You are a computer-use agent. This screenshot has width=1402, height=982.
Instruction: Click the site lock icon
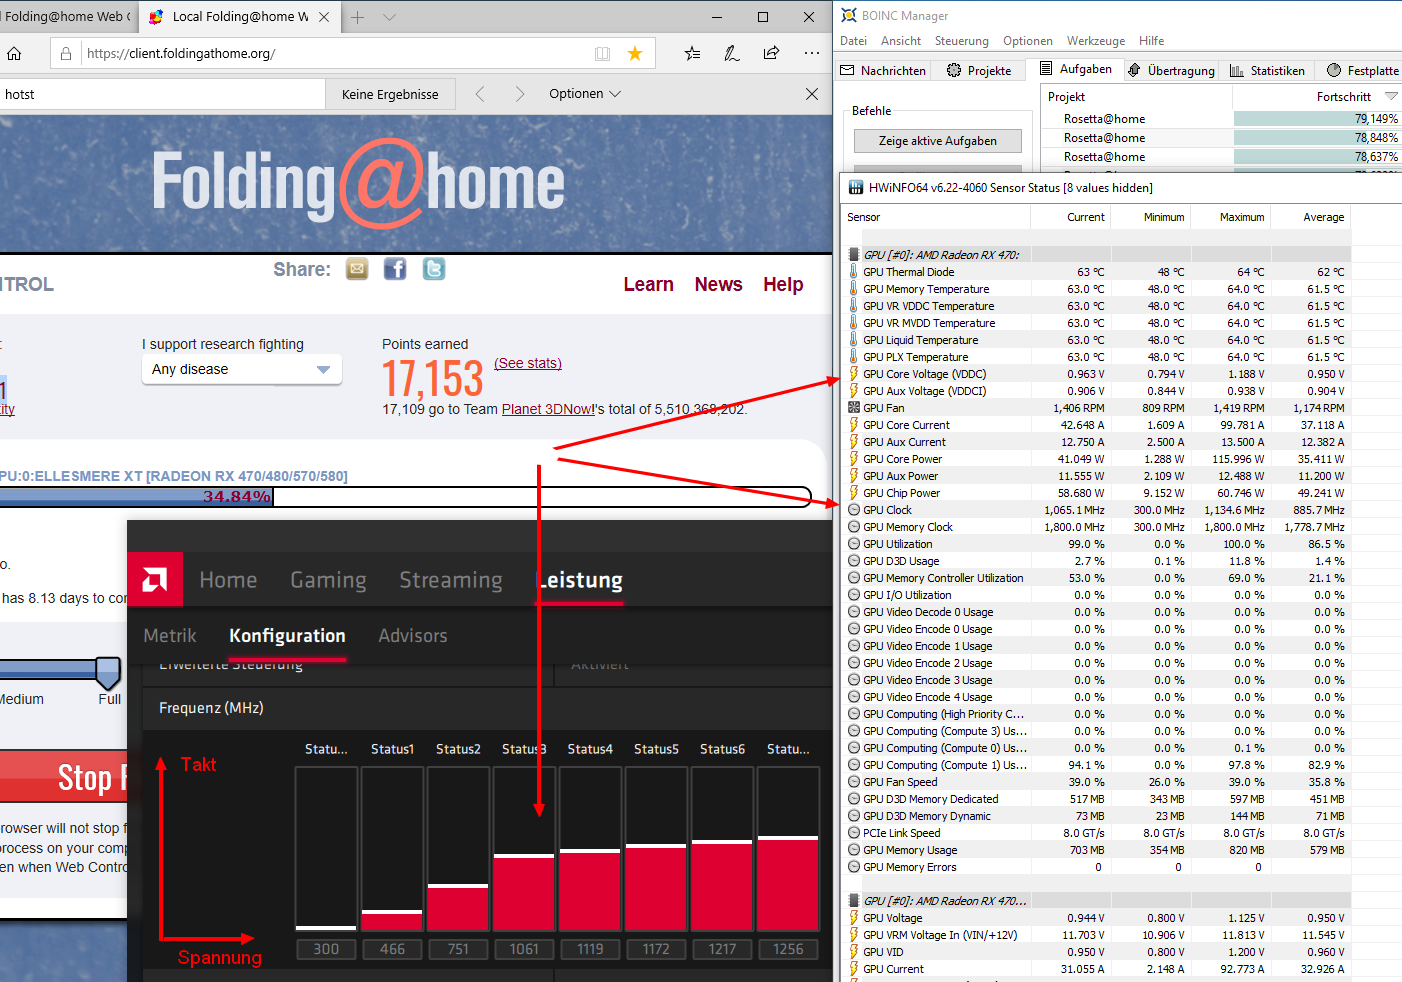pyautogui.click(x=66, y=53)
